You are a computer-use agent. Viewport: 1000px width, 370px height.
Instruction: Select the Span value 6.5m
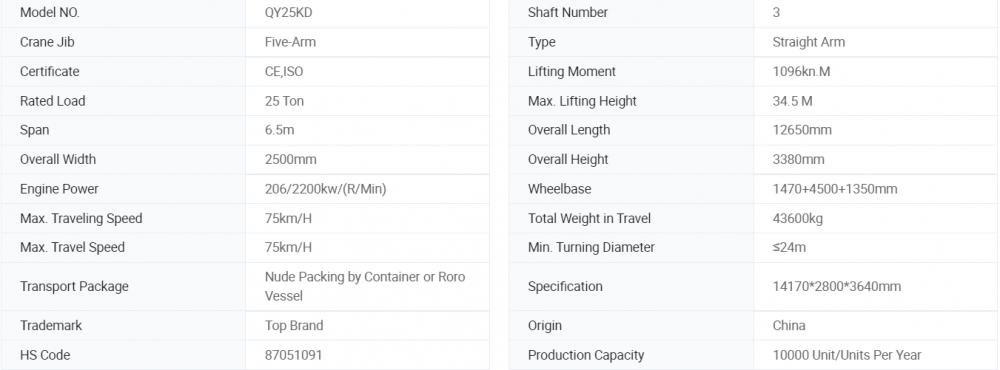point(279,130)
